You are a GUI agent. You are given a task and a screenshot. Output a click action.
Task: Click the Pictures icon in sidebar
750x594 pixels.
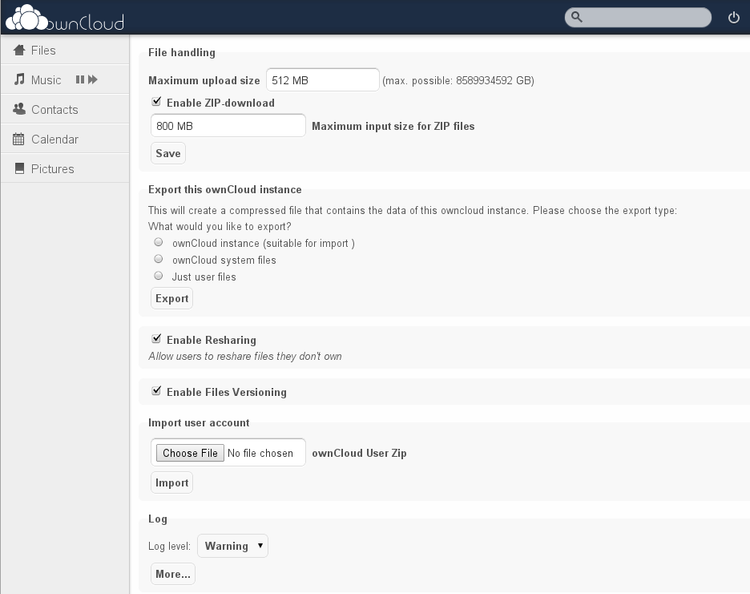click(18, 169)
